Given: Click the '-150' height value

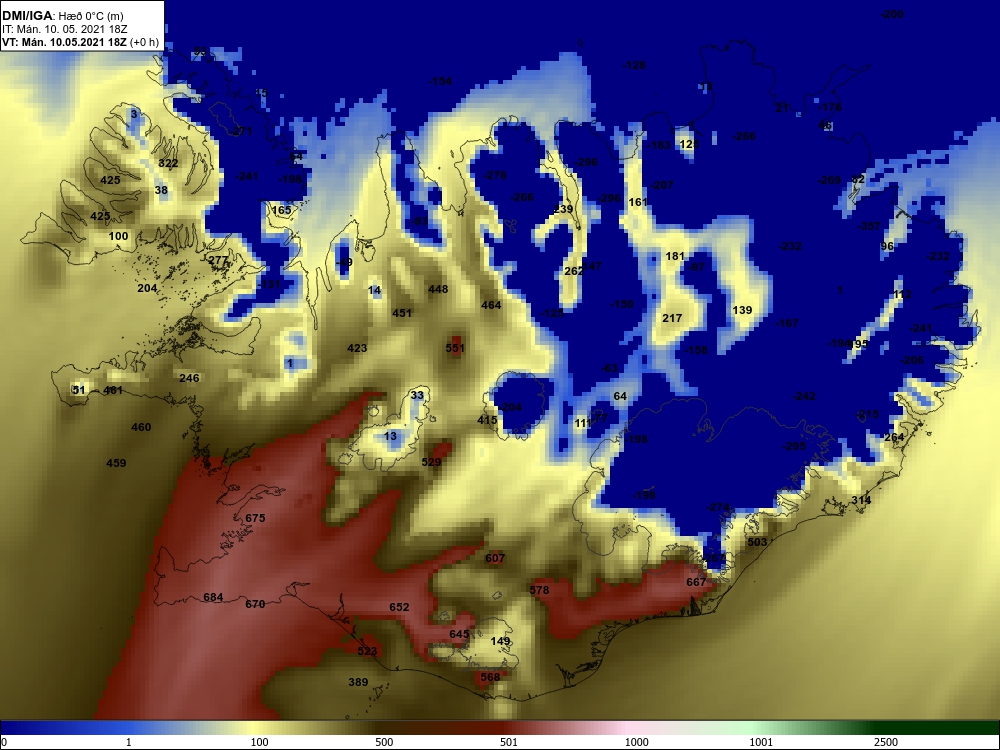Looking at the screenshot, I should [x=622, y=304].
